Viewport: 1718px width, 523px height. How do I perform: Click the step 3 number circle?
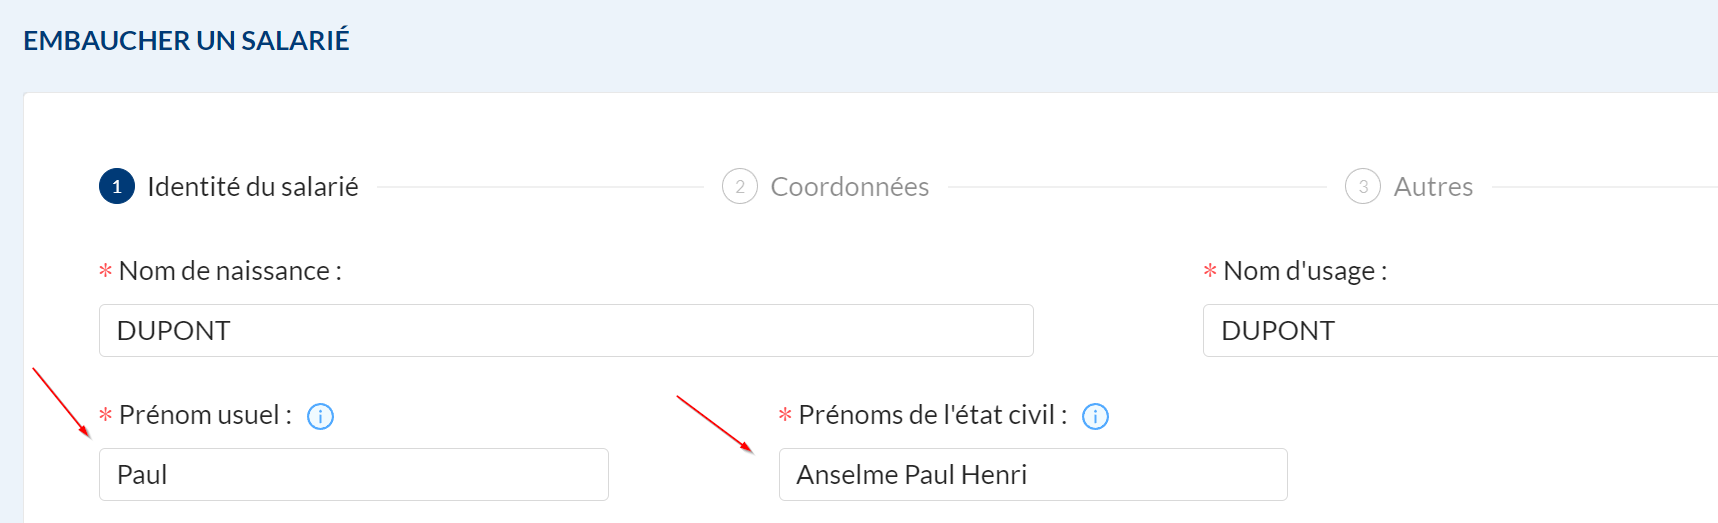[1362, 187]
